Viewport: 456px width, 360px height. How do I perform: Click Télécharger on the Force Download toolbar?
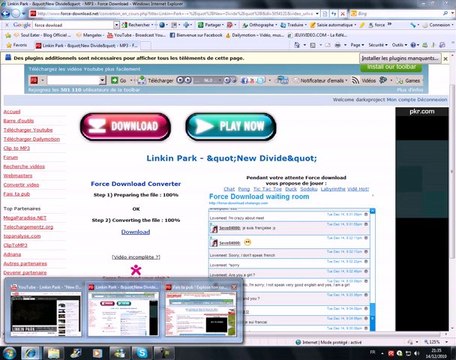pos(156,80)
